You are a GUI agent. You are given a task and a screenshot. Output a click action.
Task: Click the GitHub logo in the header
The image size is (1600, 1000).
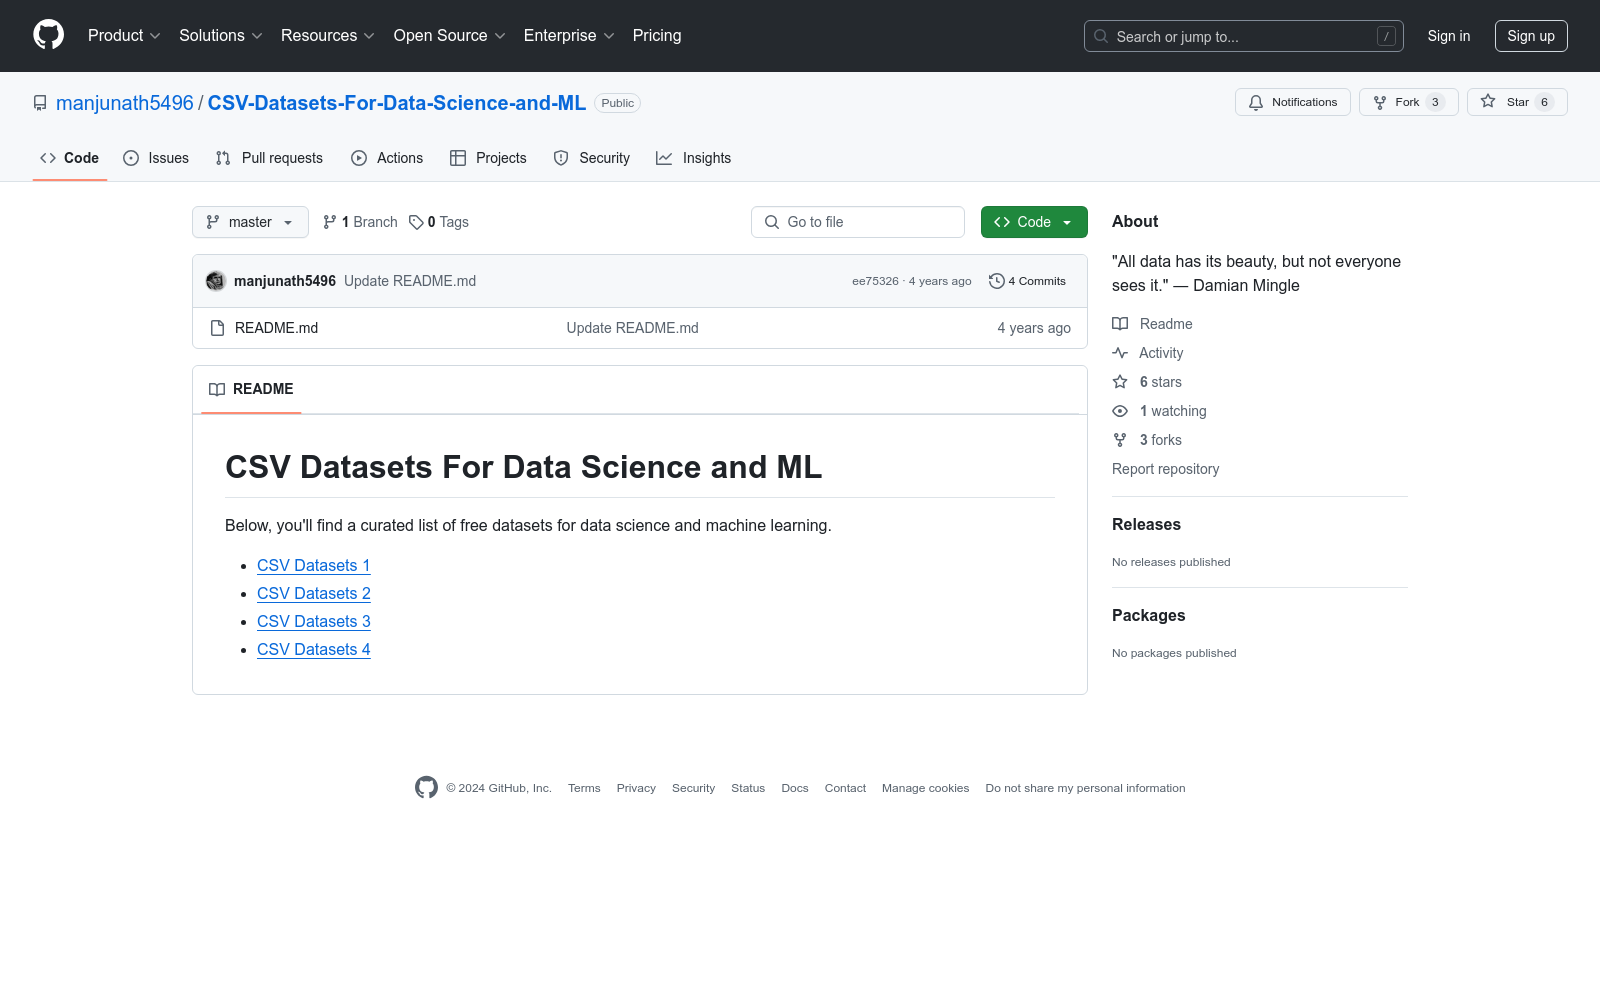[x=48, y=35]
